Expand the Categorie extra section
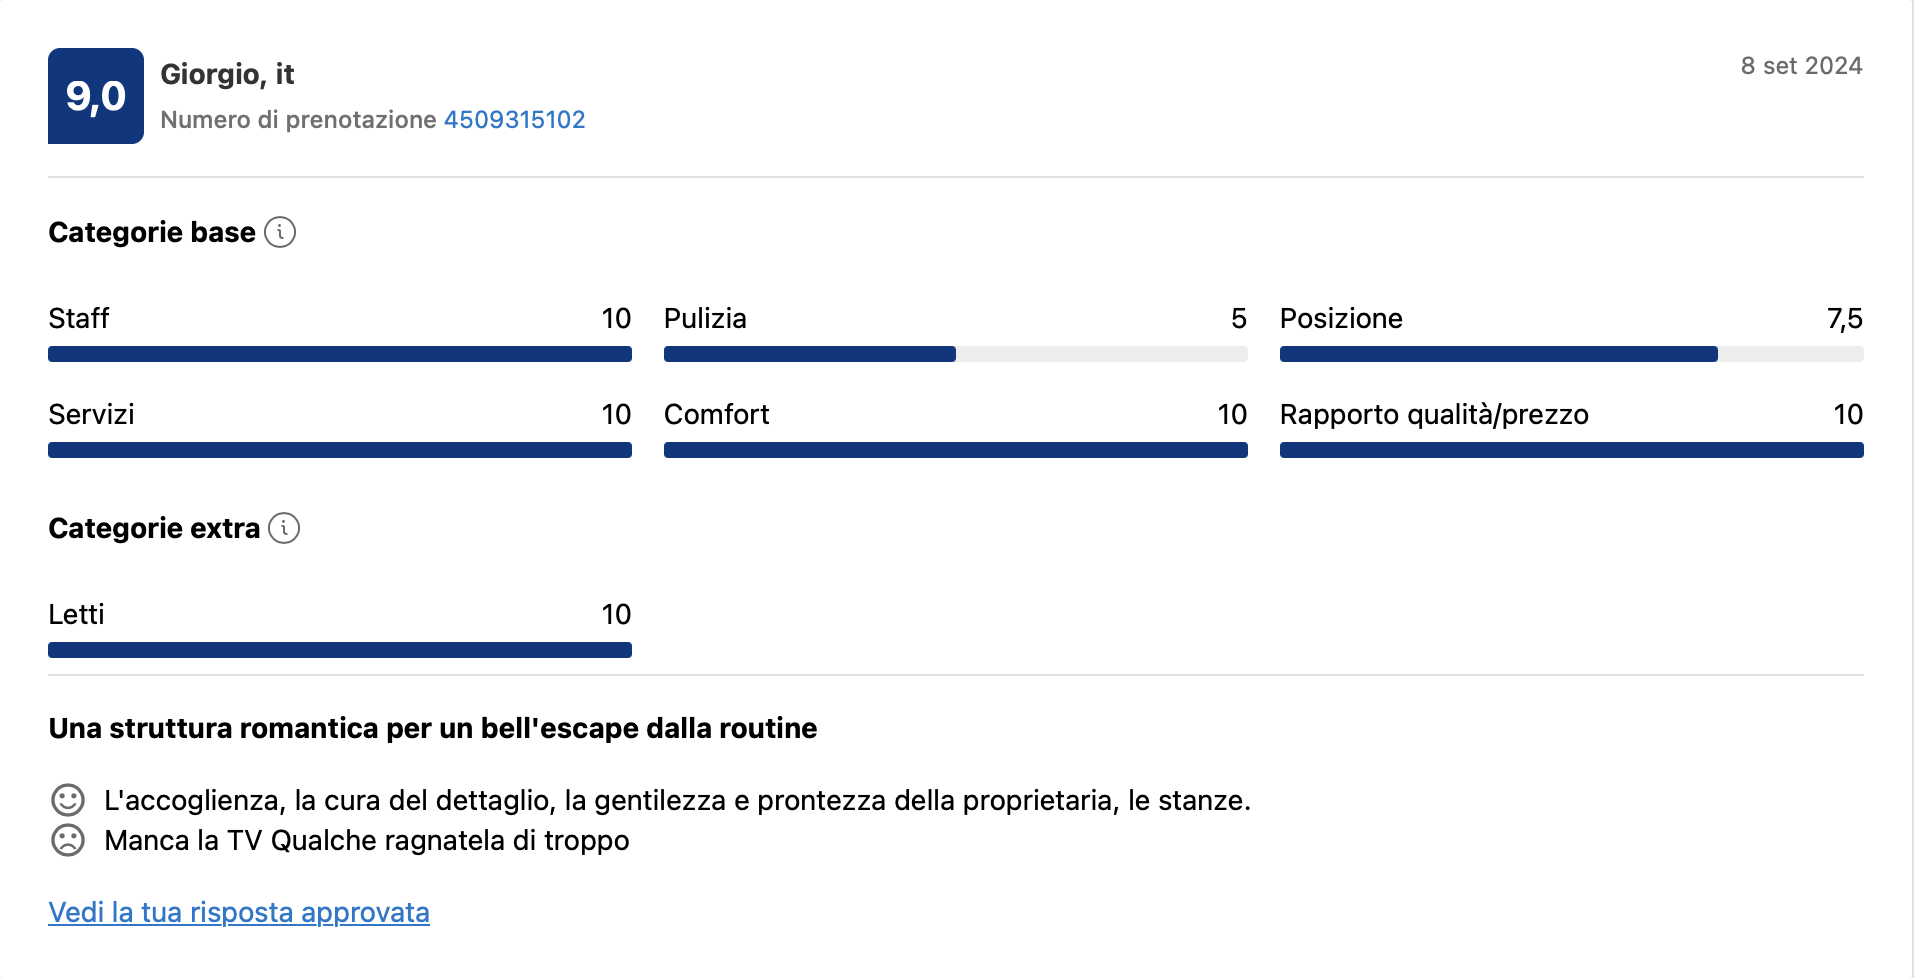Viewport: 1914px width, 978px height. [153, 528]
